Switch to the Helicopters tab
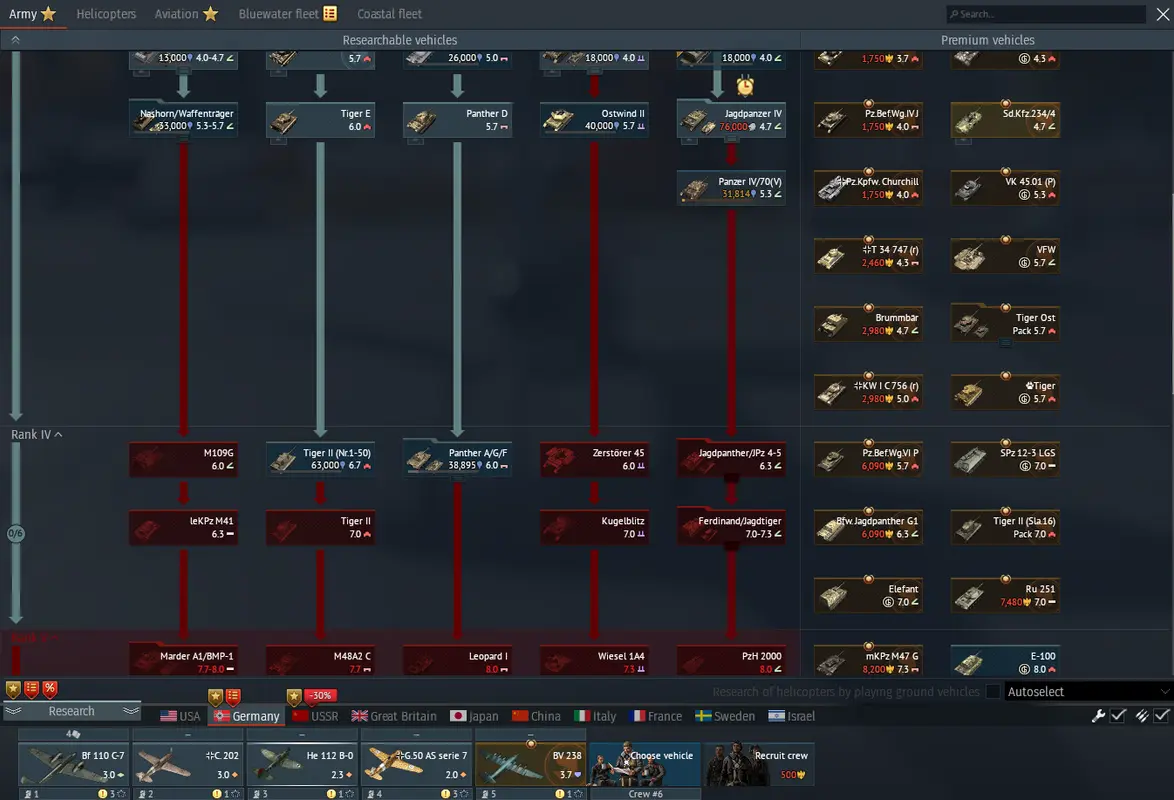Image resolution: width=1174 pixels, height=800 pixels. [106, 14]
